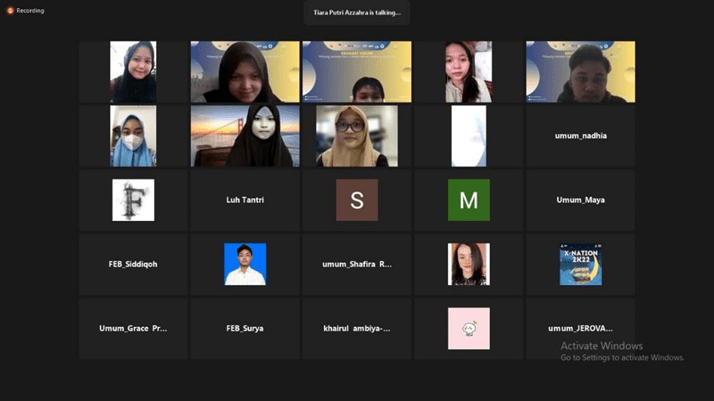Click the 'Tiara Putri Azzahra is talking' banner
This screenshot has width=714, height=401.
357,13
